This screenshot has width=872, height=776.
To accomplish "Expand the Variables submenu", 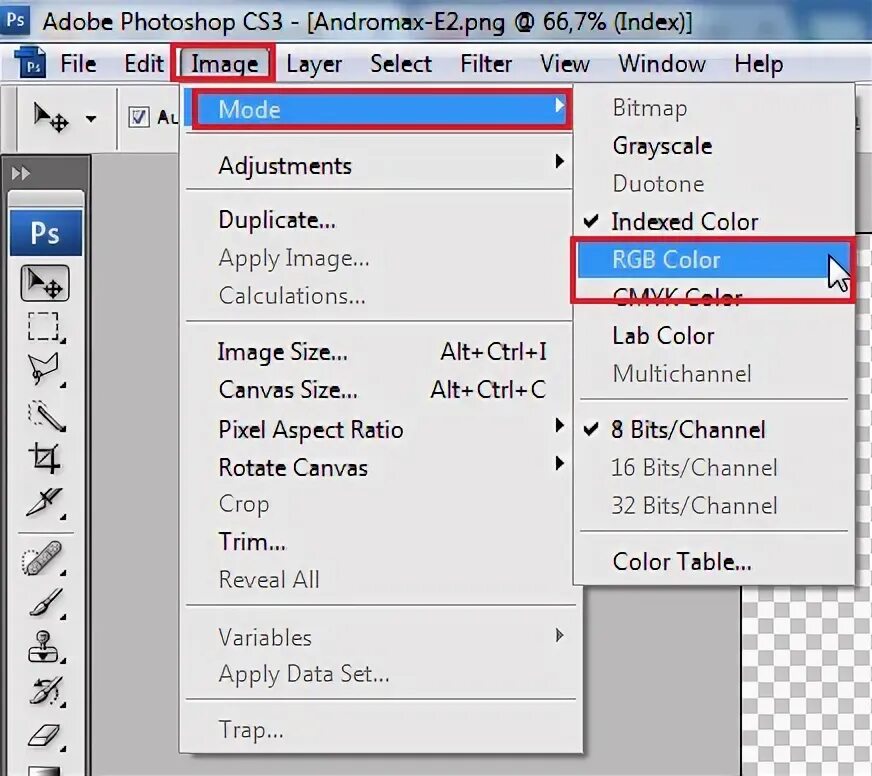I will click(381, 637).
